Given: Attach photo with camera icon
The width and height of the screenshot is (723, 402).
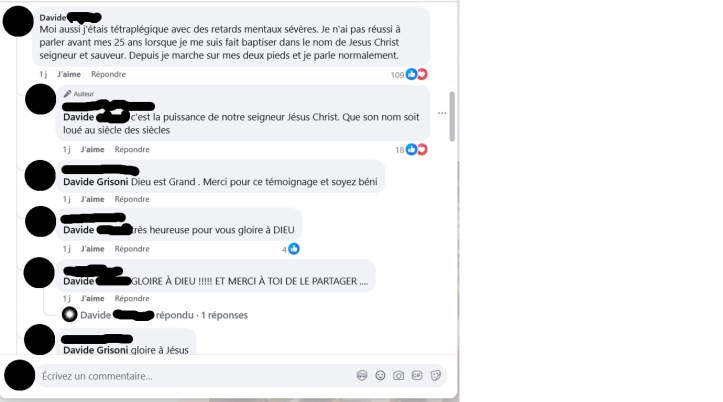Looking at the screenshot, I should (x=398, y=376).
